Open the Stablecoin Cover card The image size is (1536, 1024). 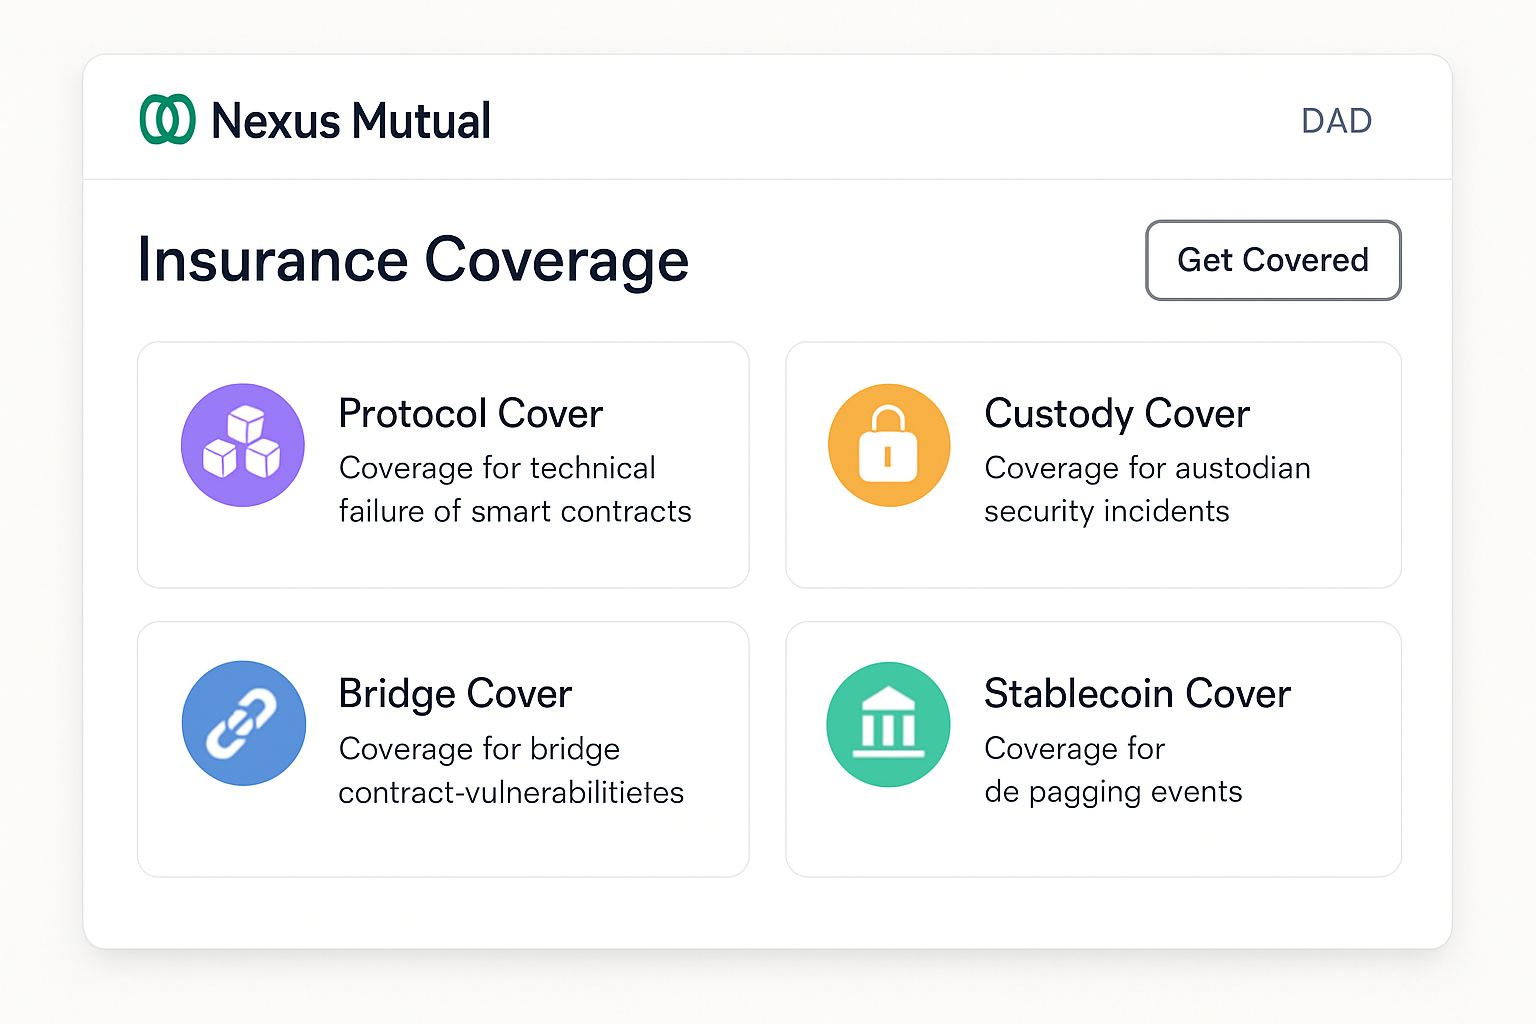(x=1093, y=749)
